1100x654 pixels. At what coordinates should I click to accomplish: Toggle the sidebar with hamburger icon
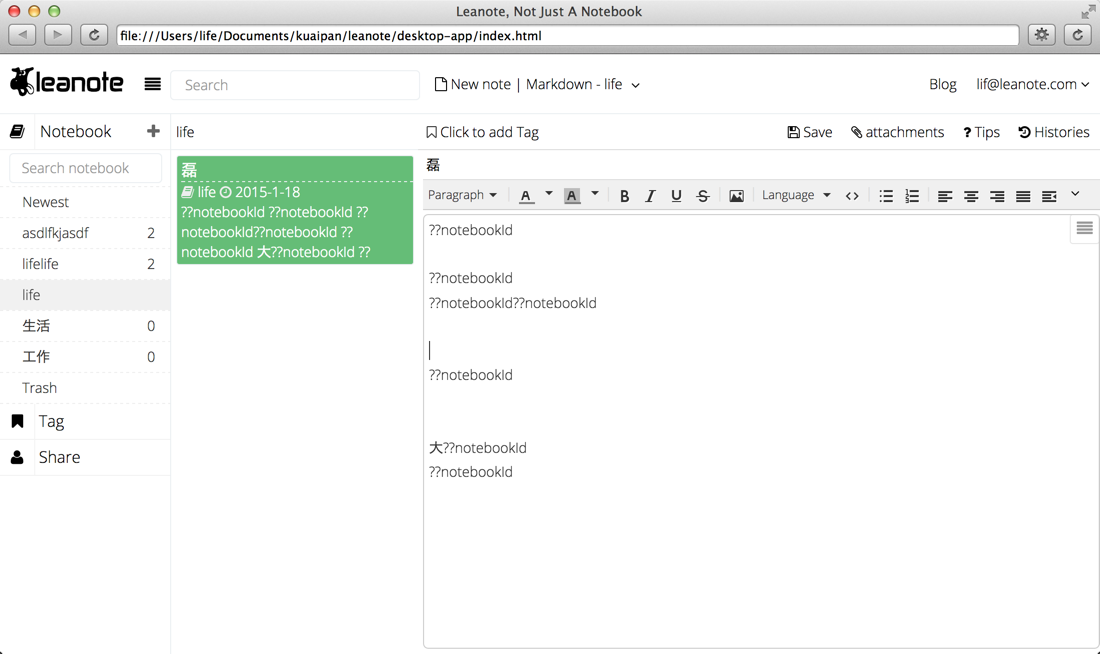tap(152, 85)
